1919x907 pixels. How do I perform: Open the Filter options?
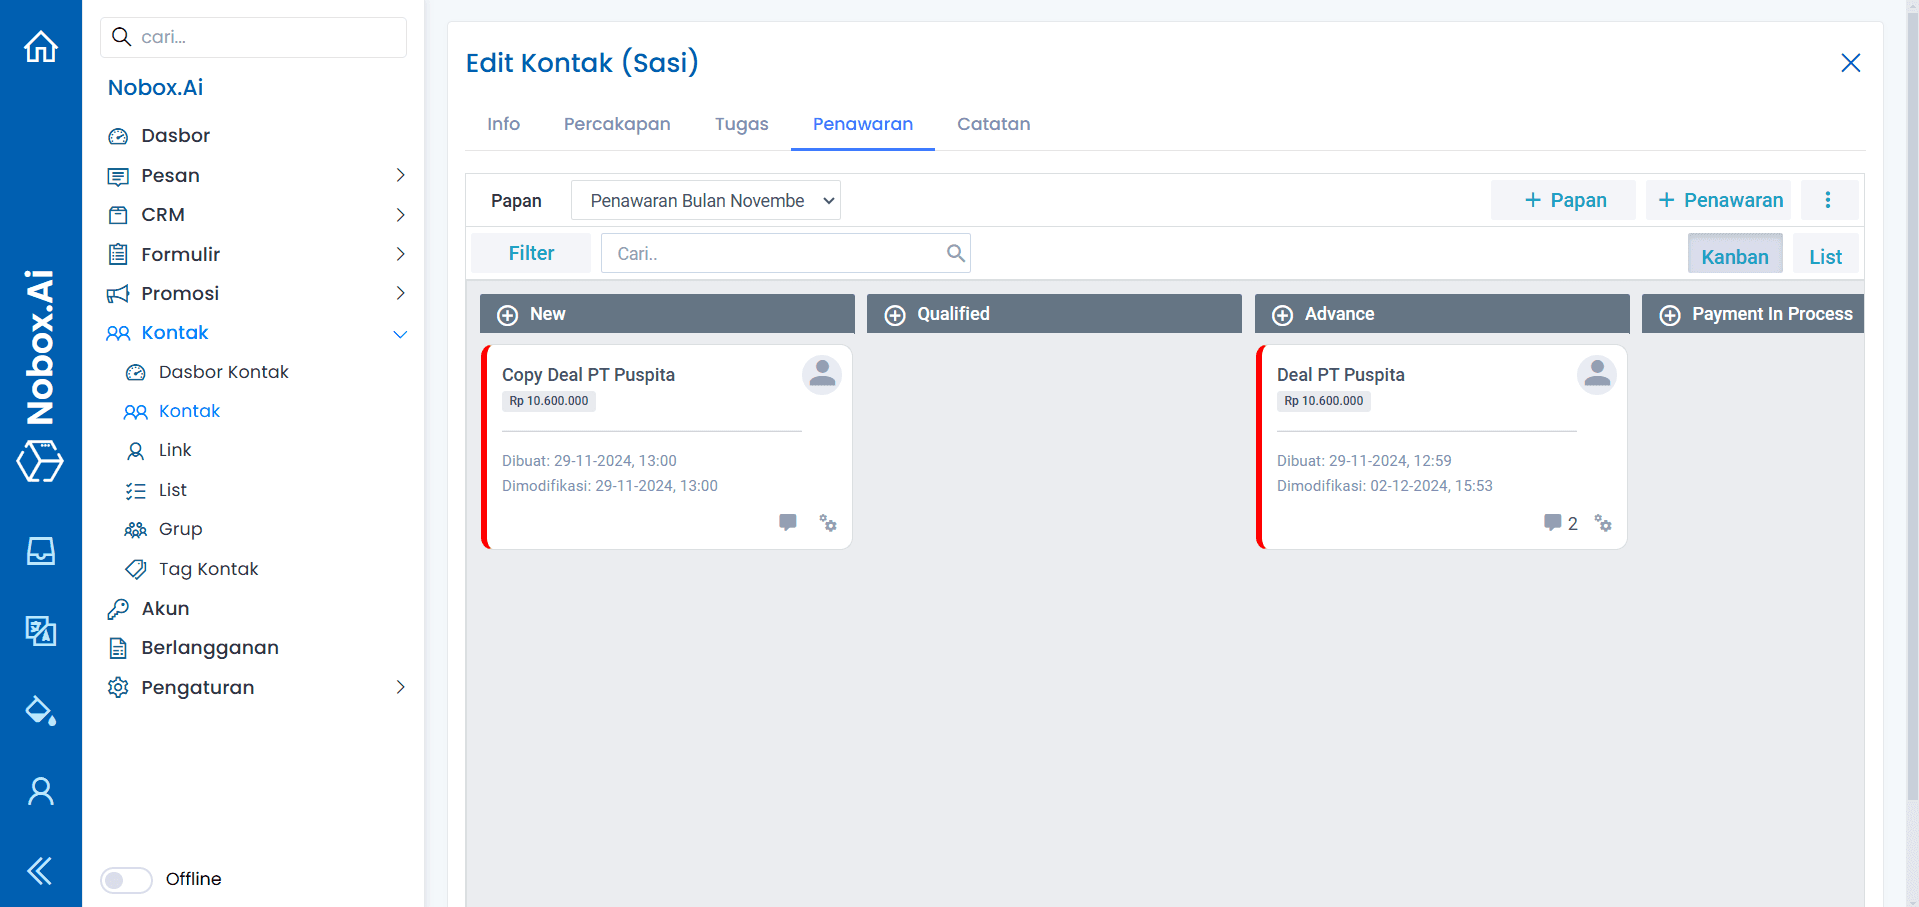coord(530,253)
